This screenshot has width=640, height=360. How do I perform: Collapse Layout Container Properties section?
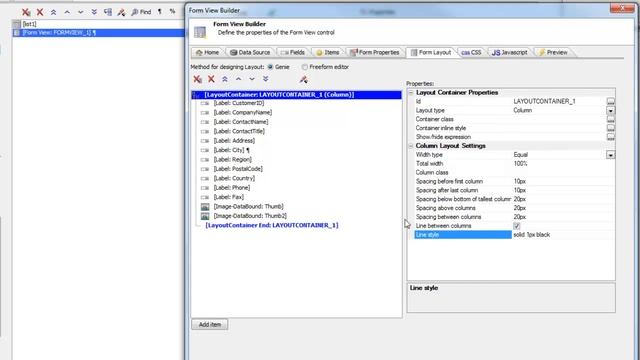[x=411, y=93]
